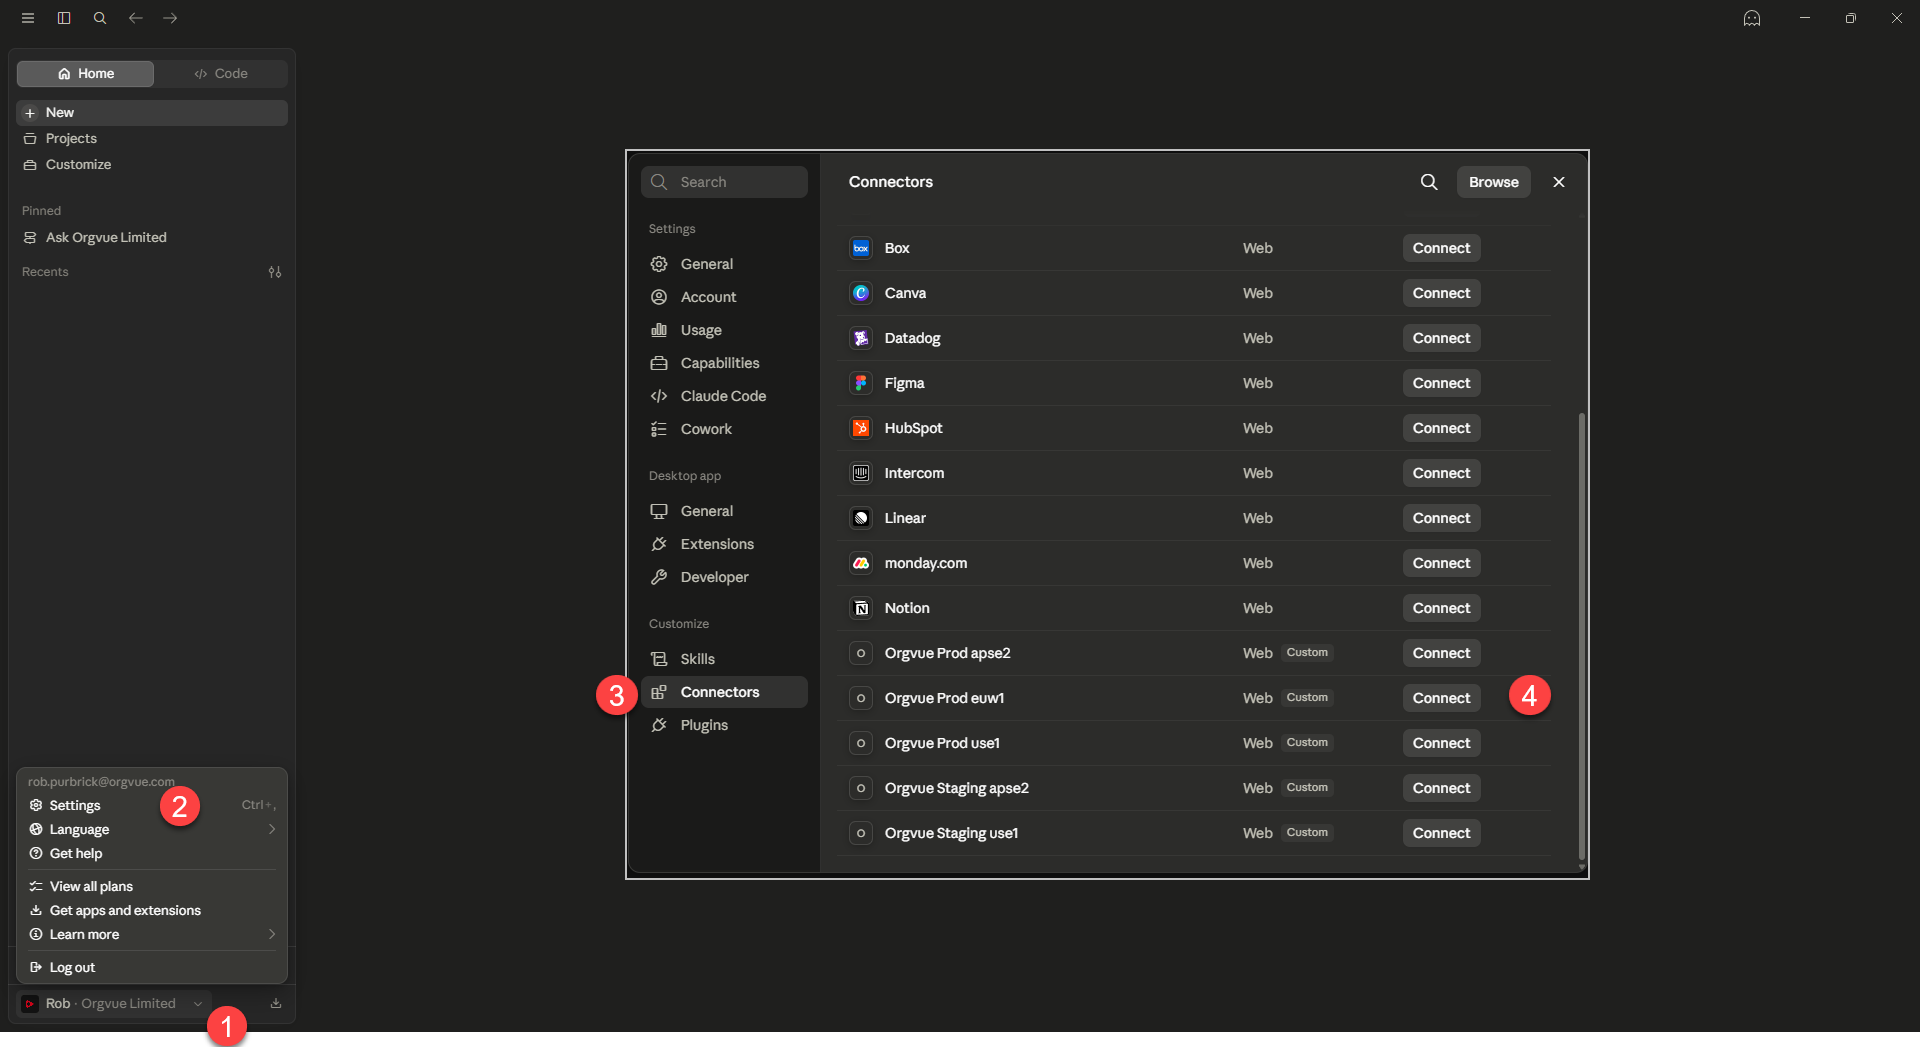Click the connectors list vertical scrollbar

pyautogui.click(x=1581, y=635)
